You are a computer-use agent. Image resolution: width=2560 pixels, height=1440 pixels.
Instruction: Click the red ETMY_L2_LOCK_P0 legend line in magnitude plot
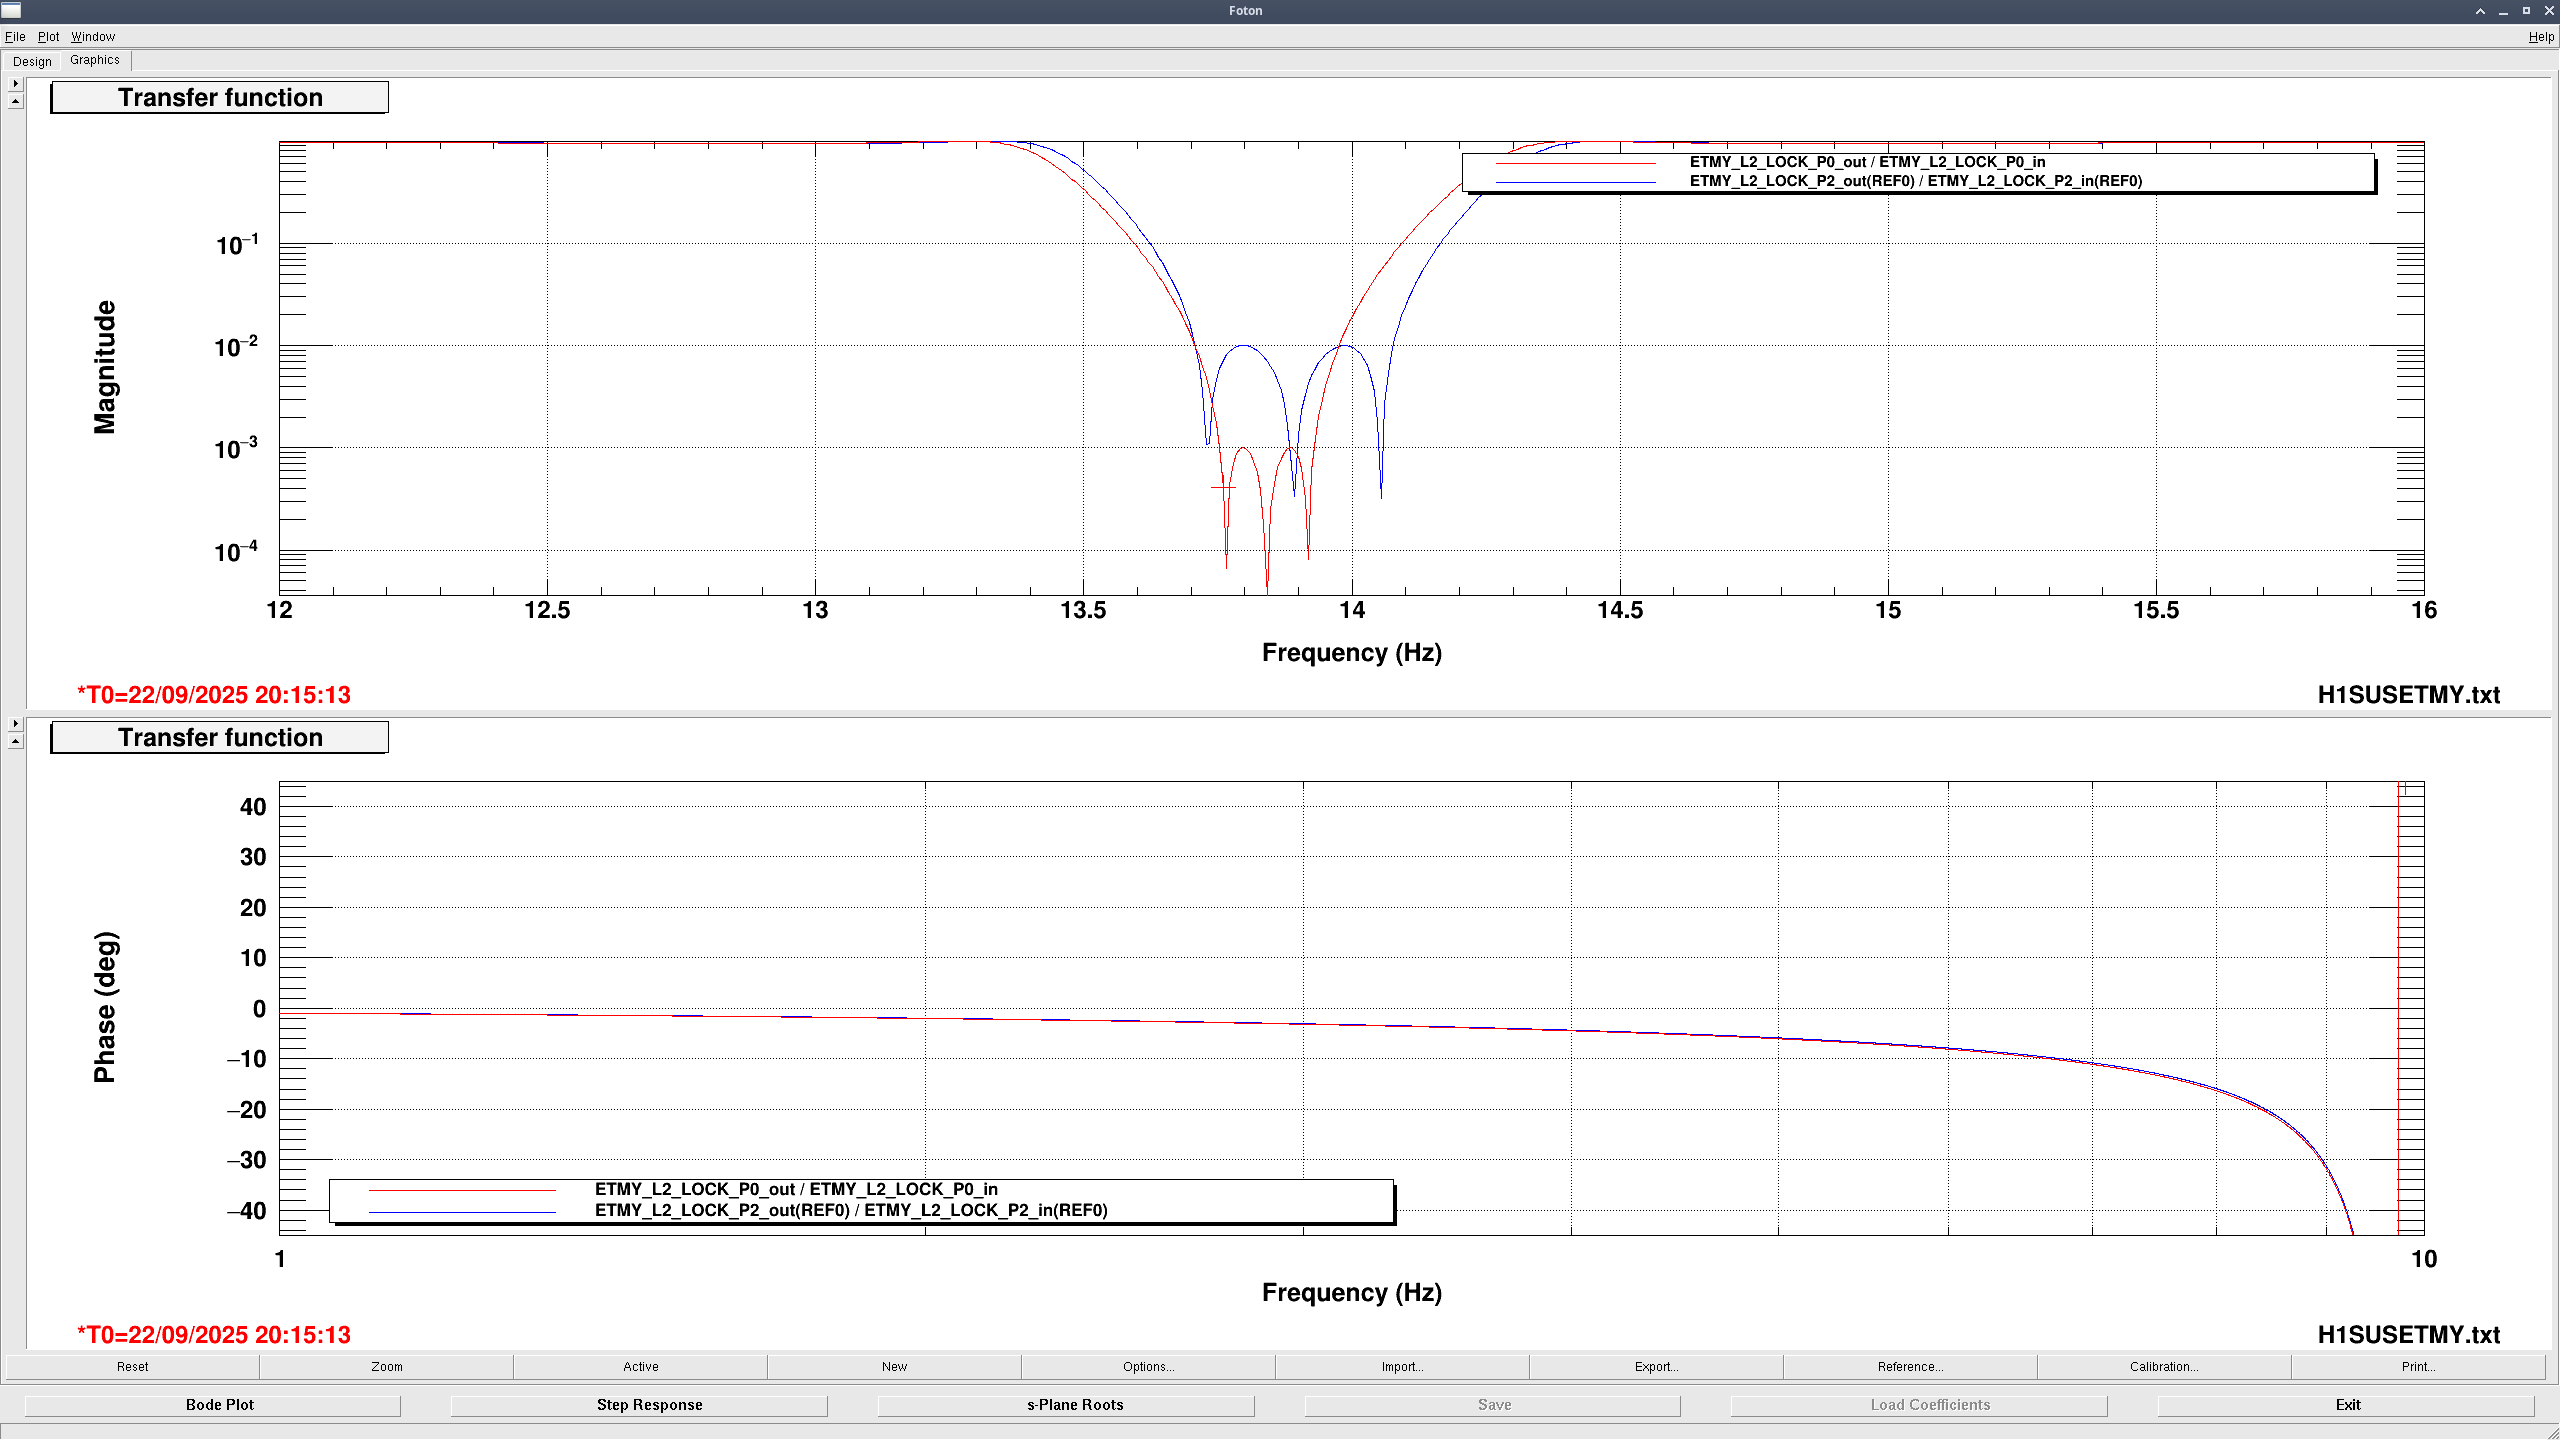click(x=1575, y=163)
